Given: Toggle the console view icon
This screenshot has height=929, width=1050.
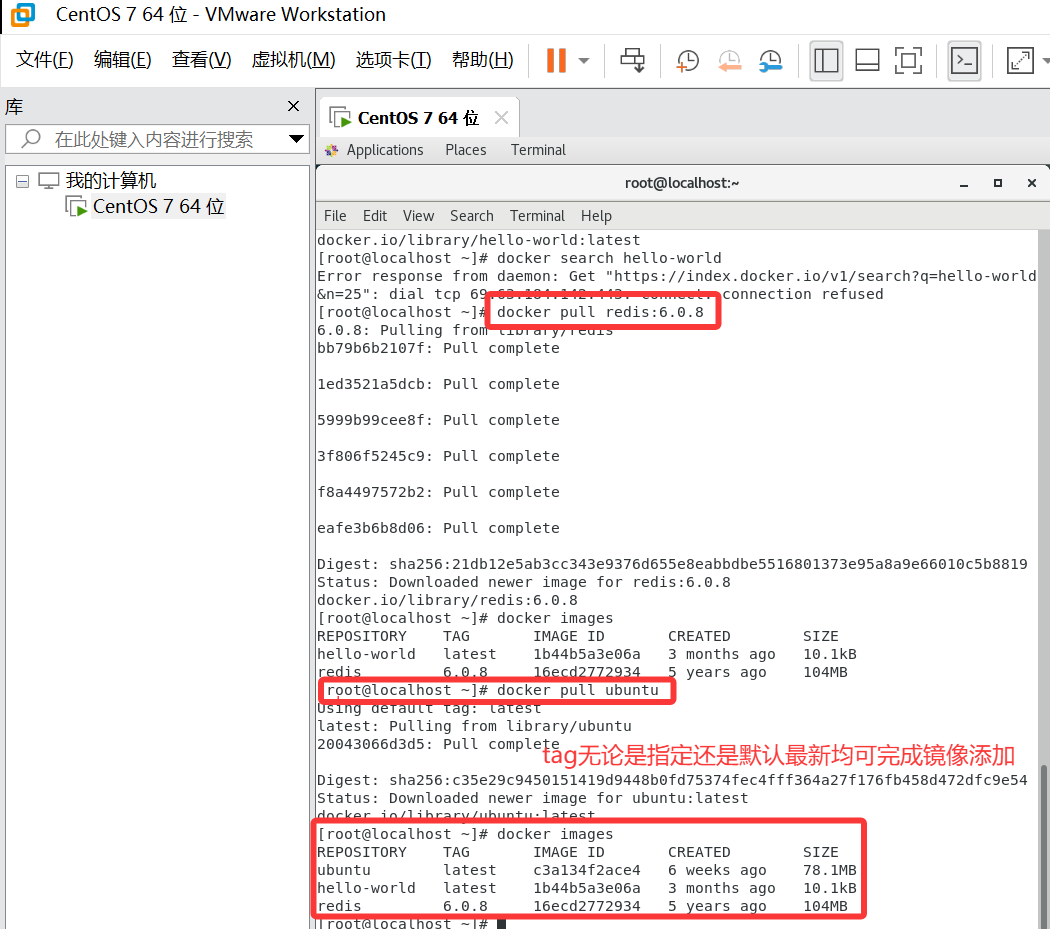Looking at the screenshot, I should [964, 60].
